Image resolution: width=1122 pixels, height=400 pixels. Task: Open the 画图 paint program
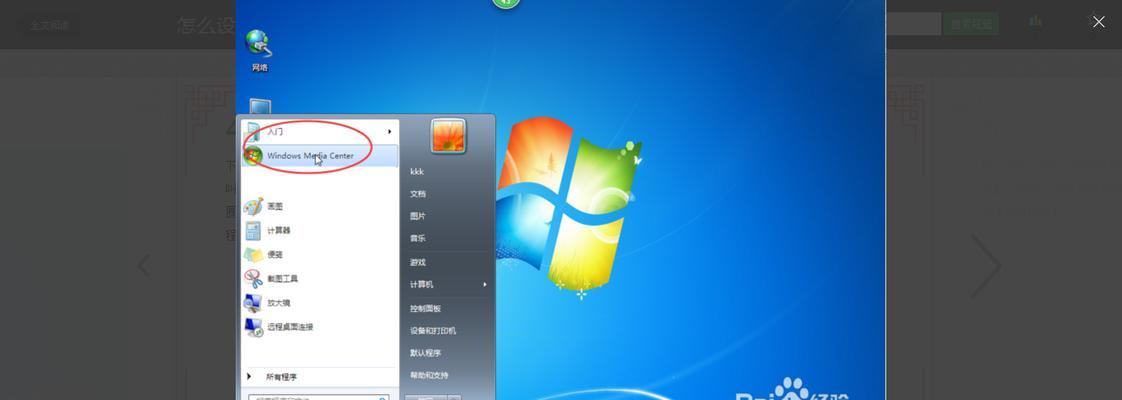click(x=319, y=206)
